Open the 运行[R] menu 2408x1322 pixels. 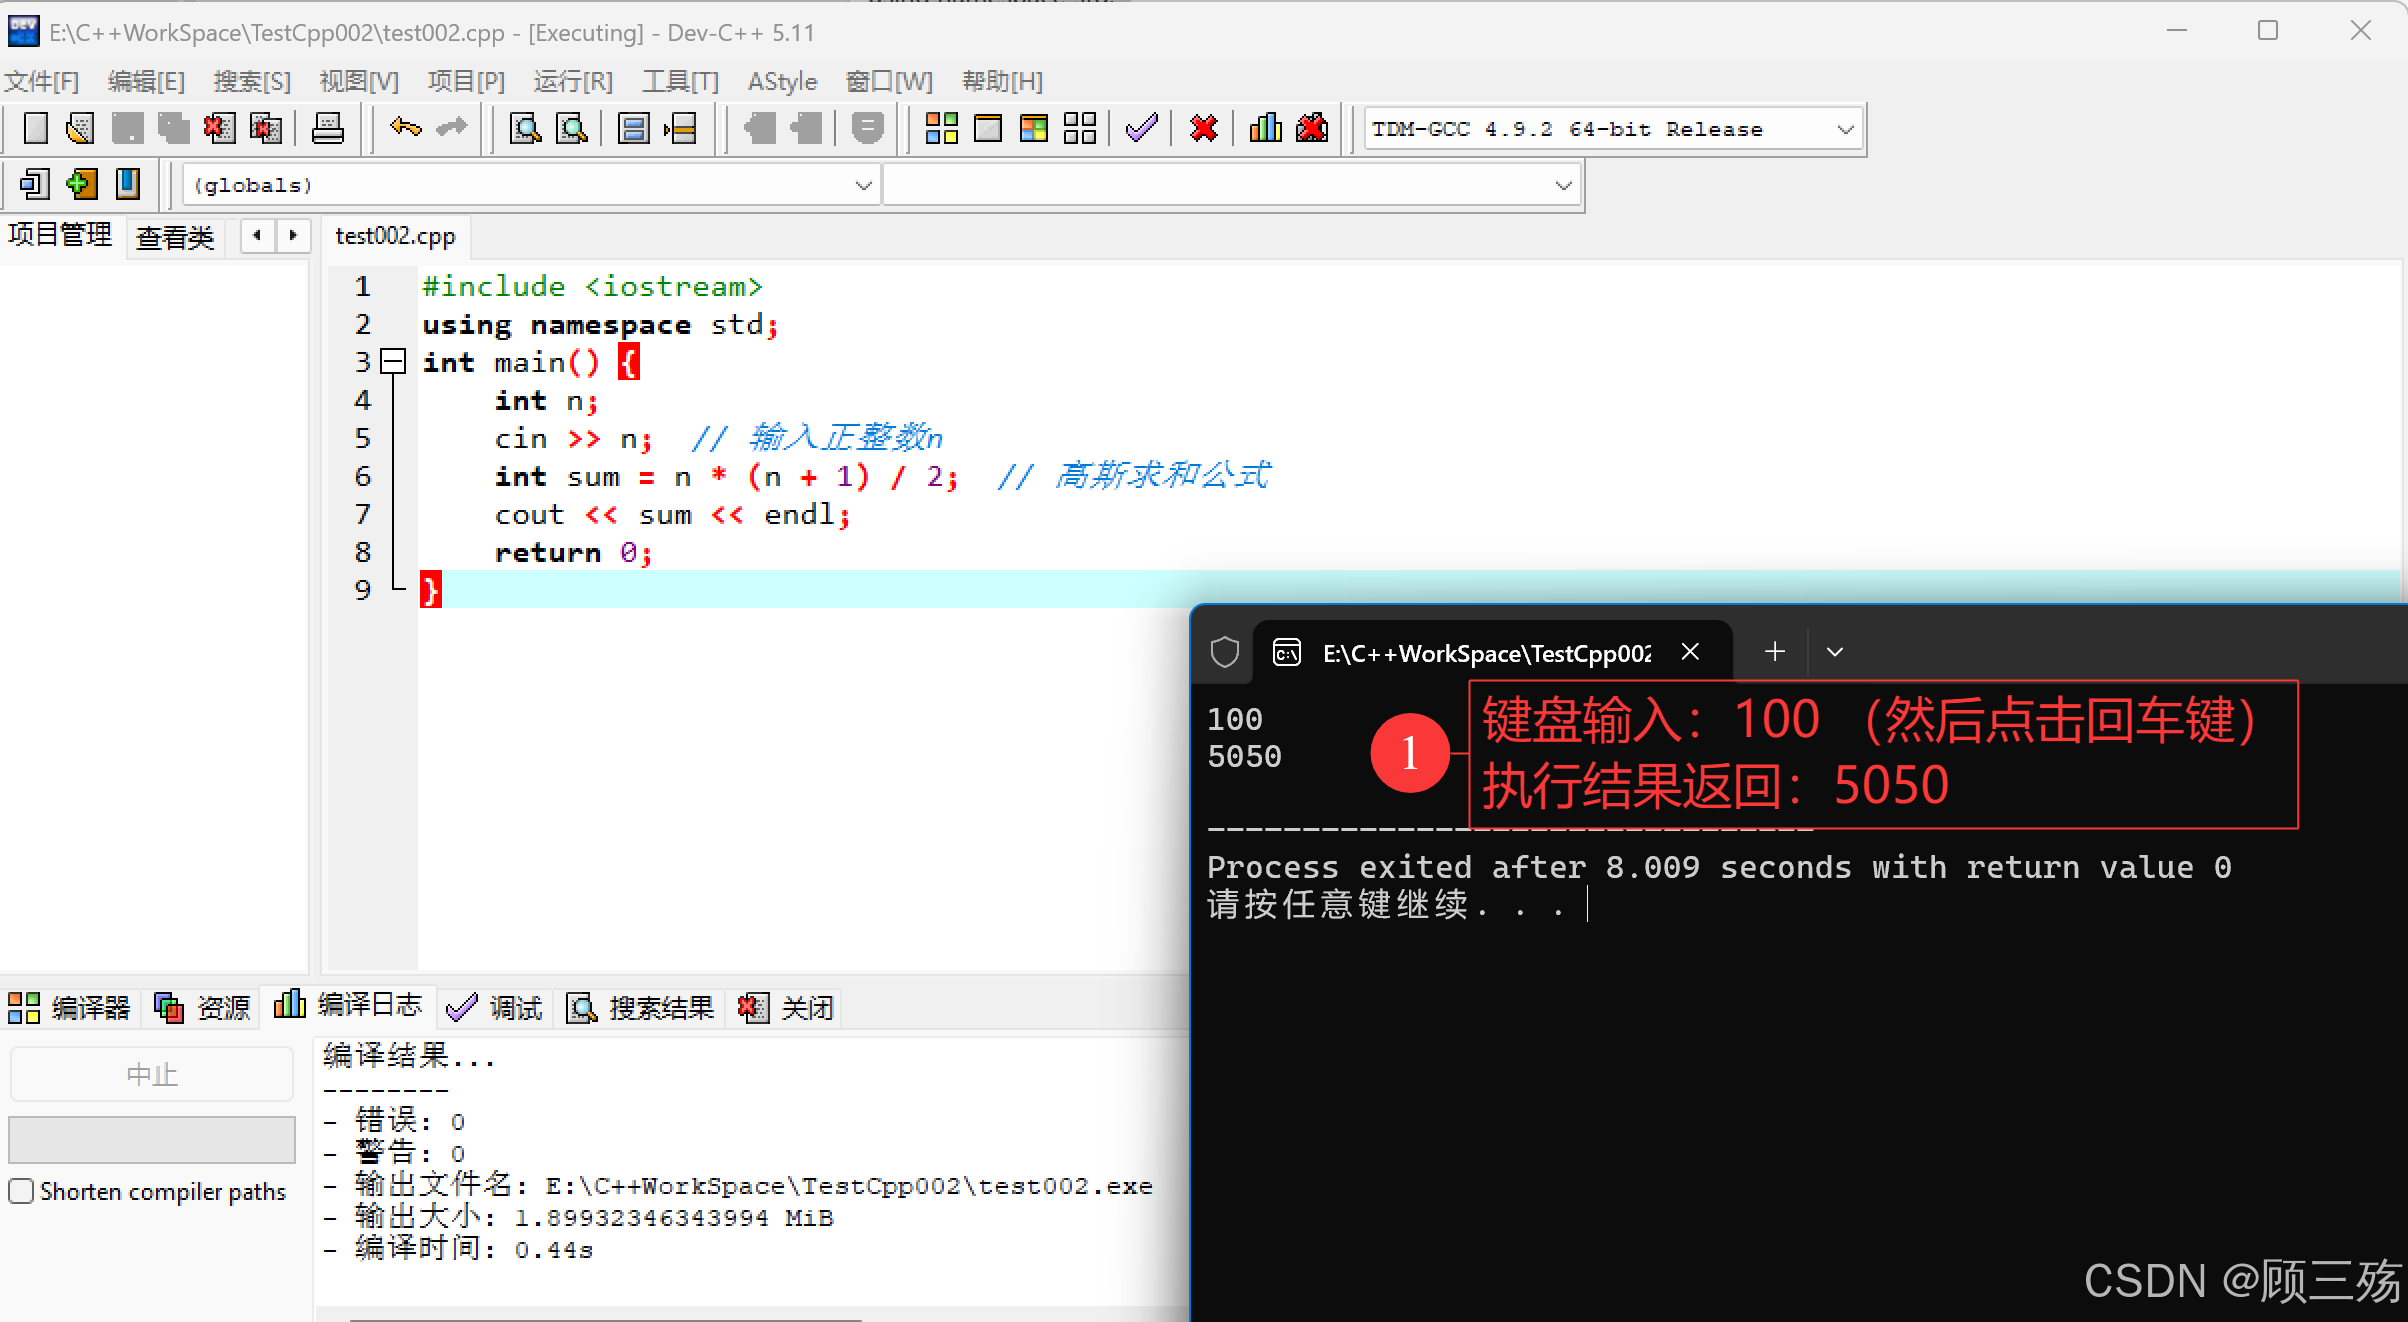click(572, 81)
